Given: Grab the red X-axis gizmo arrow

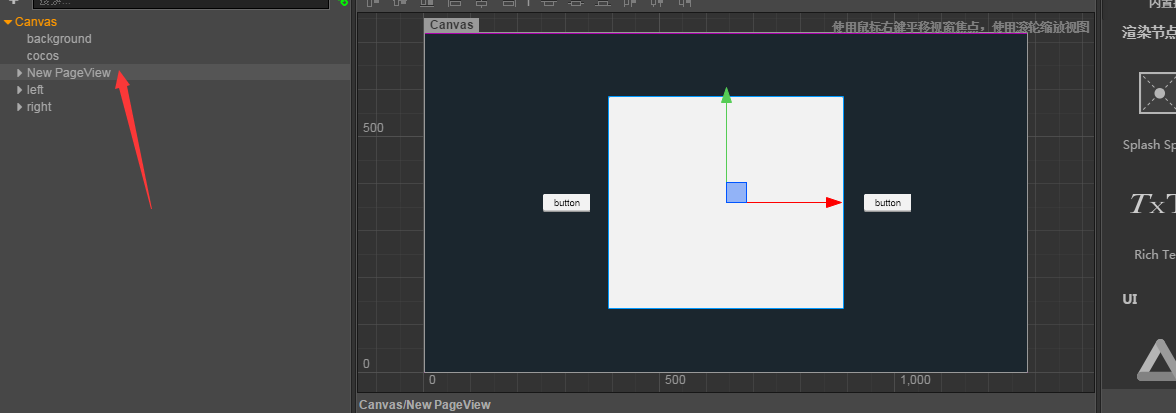Looking at the screenshot, I should pyautogui.click(x=834, y=202).
